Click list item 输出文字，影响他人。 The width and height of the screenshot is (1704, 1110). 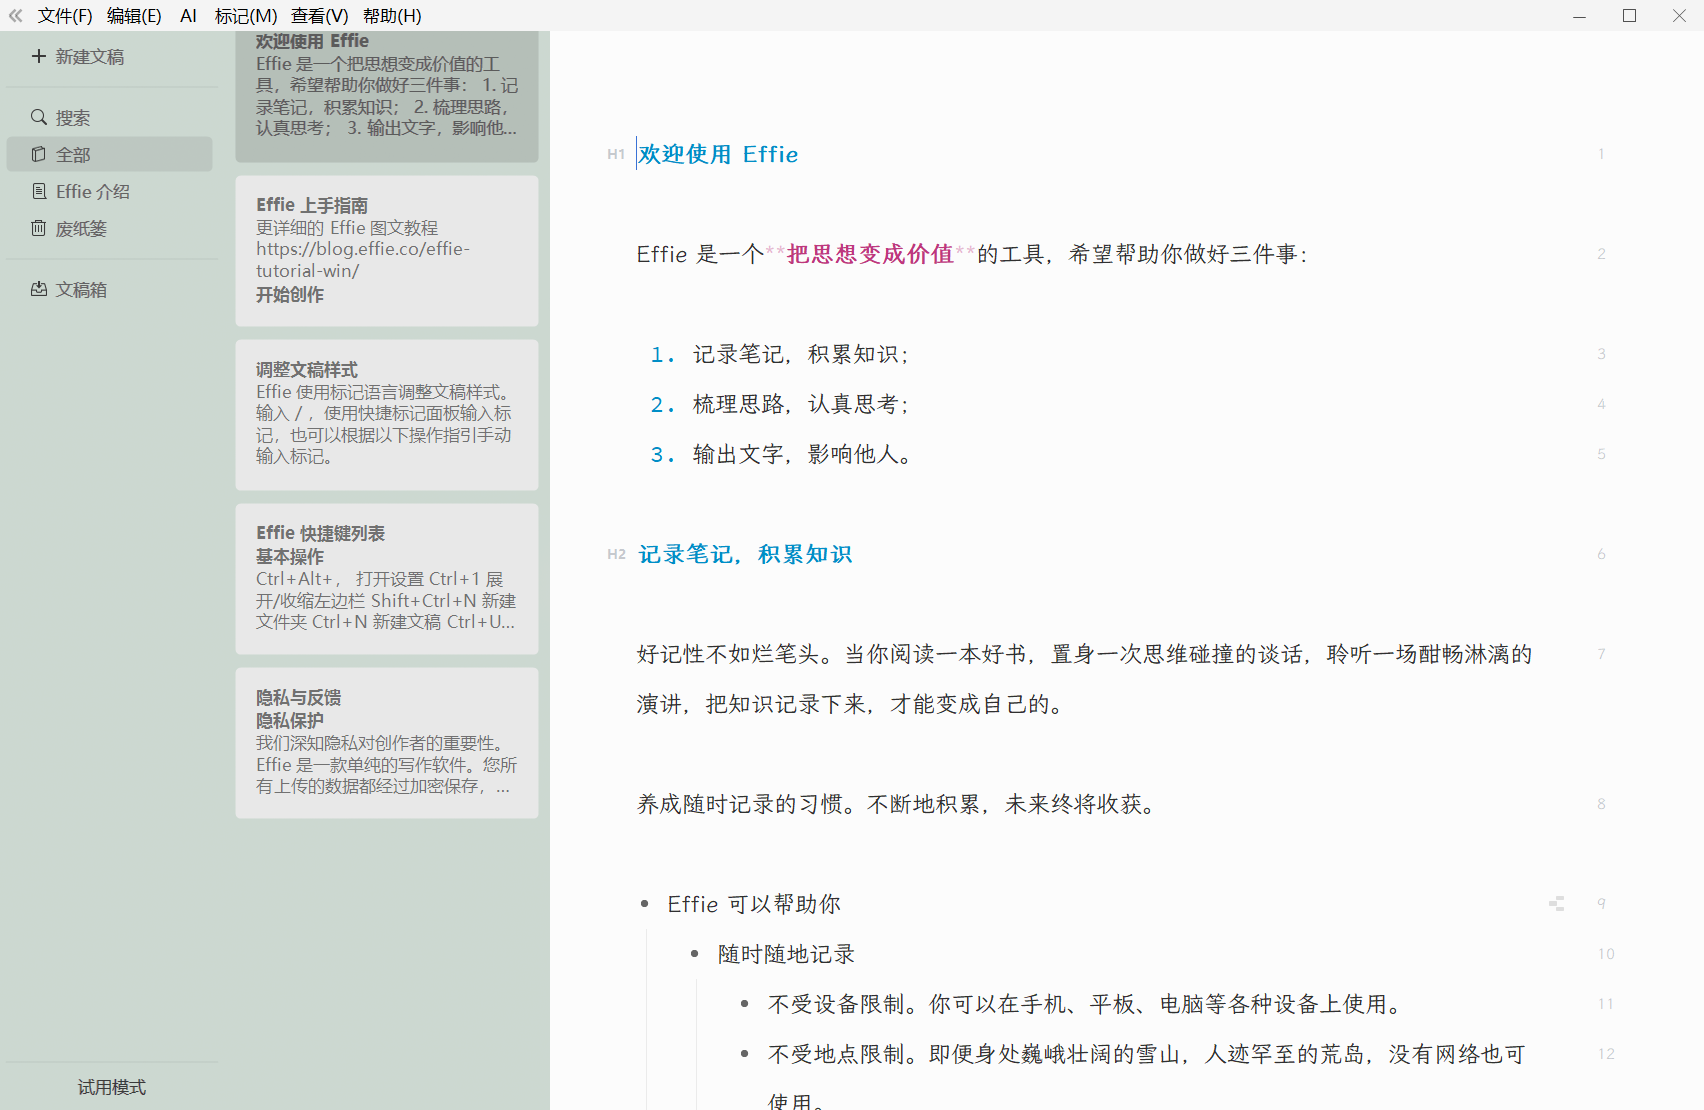tap(801, 454)
